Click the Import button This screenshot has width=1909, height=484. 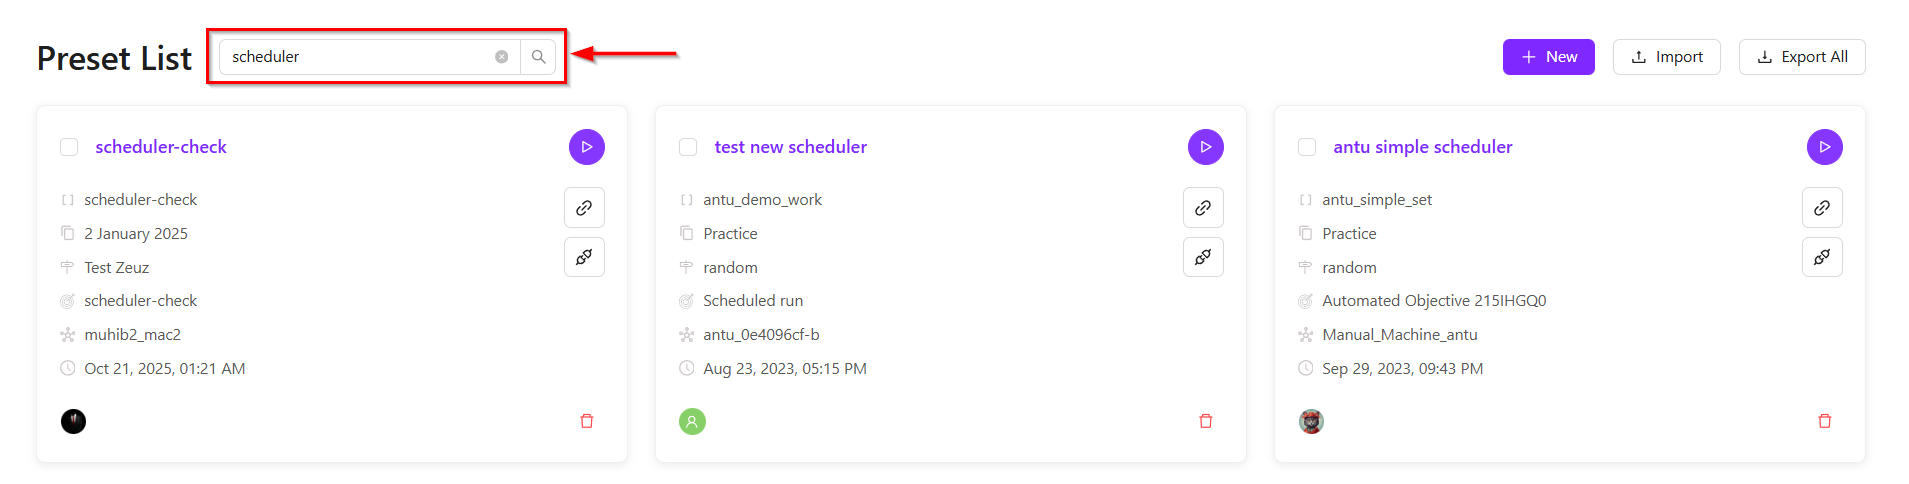pos(1666,57)
